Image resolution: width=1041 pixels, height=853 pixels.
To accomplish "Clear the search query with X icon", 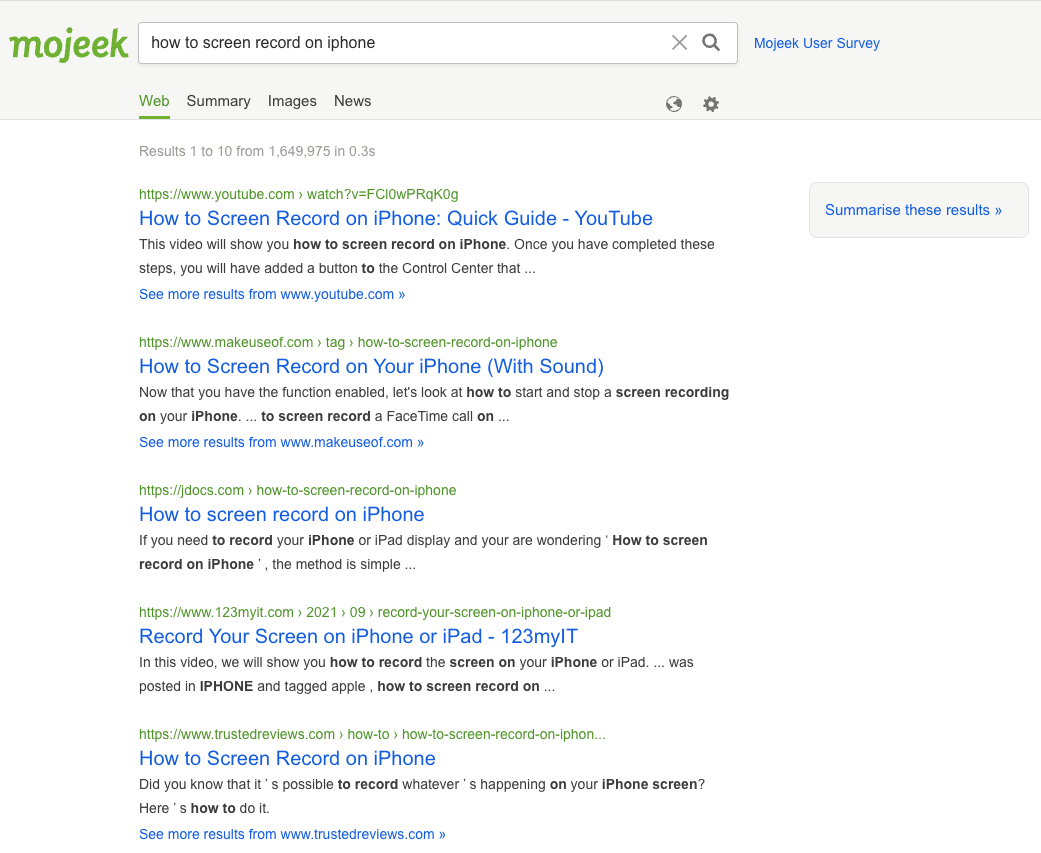I will (x=679, y=43).
